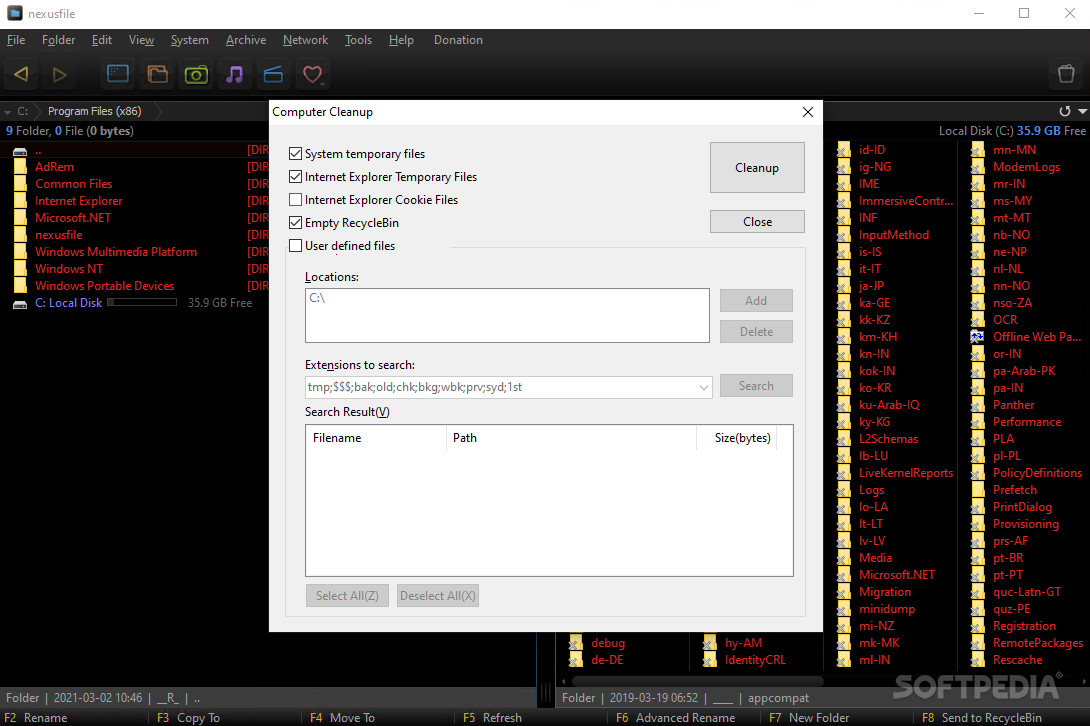
Task: Click the Filename column header
Action: (376, 438)
